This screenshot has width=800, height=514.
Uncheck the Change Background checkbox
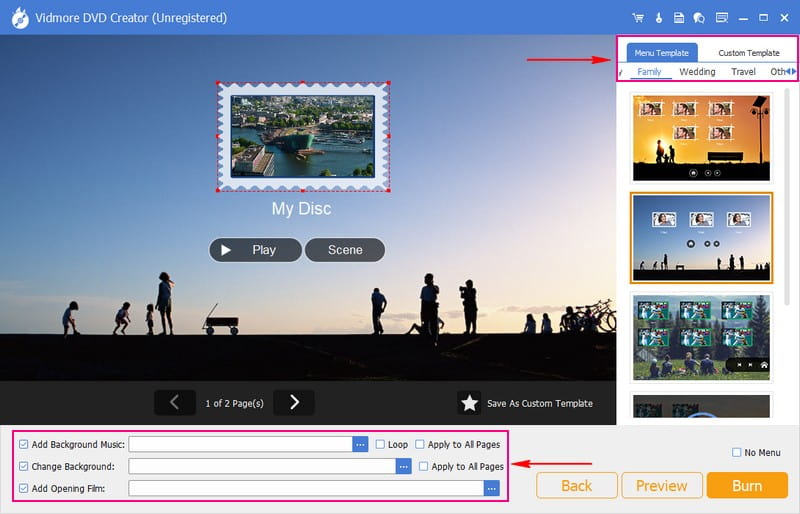tap(24, 466)
